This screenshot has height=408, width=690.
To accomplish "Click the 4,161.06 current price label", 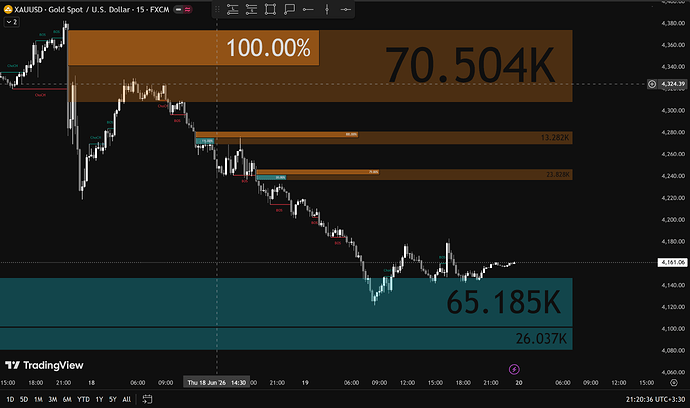I will pos(672,262).
